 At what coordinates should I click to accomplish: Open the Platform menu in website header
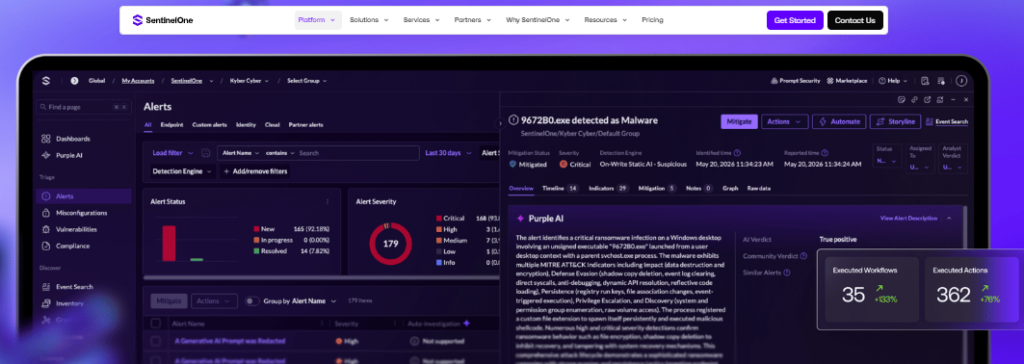point(317,20)
